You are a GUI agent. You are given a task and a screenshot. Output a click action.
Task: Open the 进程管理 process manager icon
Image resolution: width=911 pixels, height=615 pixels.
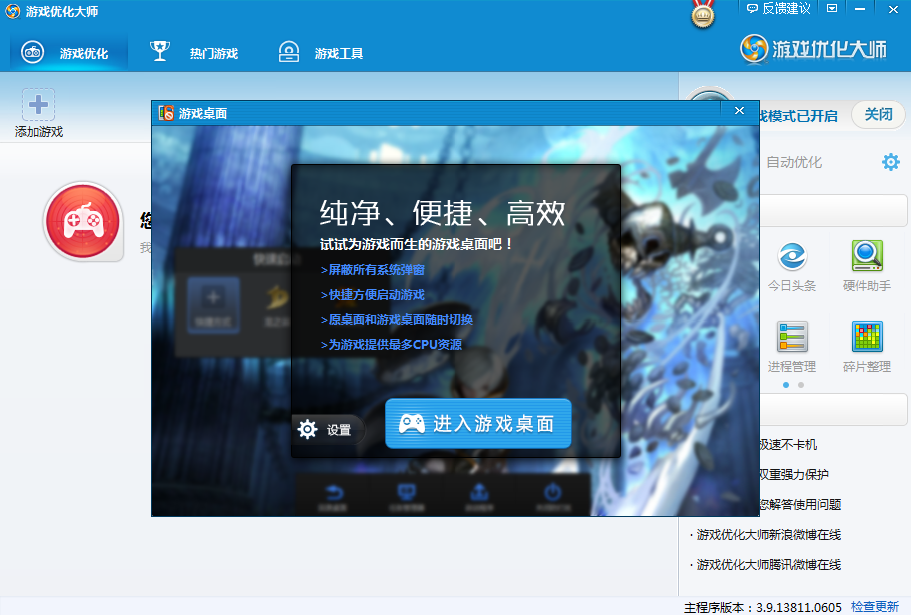point(792,340)
